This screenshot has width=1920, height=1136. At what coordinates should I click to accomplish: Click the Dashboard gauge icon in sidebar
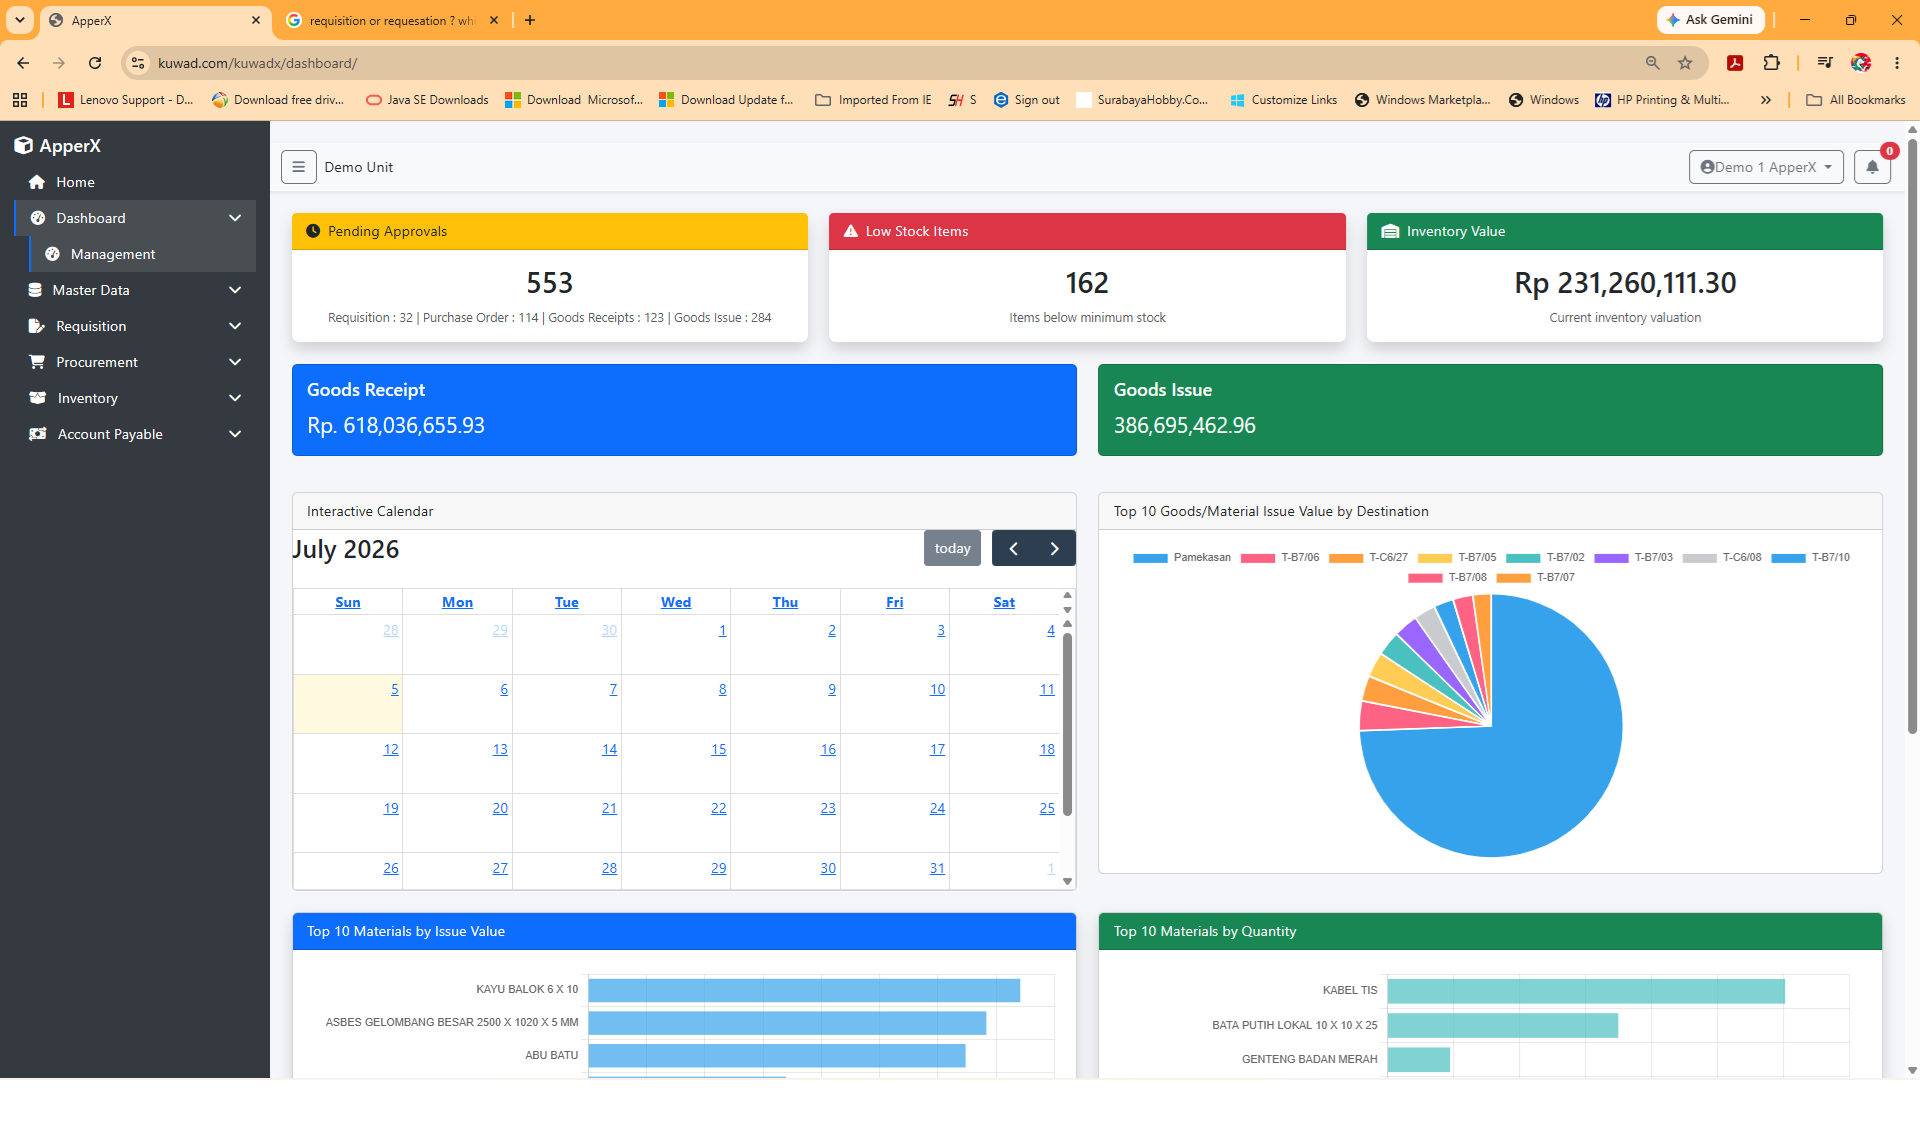(x=38, y=218)
